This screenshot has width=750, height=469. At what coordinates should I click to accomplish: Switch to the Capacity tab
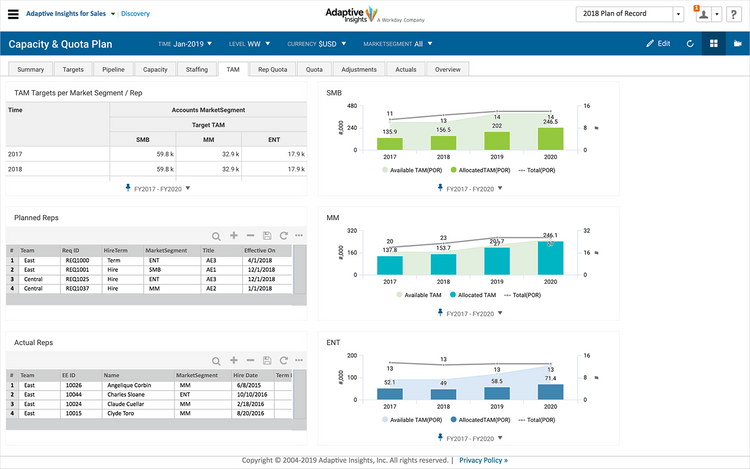click(x=155, y=69)
